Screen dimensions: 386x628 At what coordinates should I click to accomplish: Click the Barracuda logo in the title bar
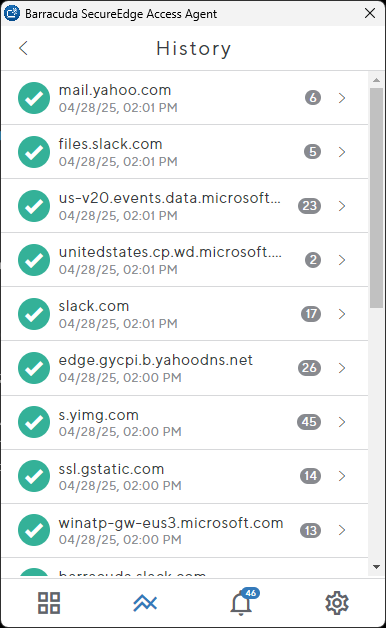coord(12,13)
